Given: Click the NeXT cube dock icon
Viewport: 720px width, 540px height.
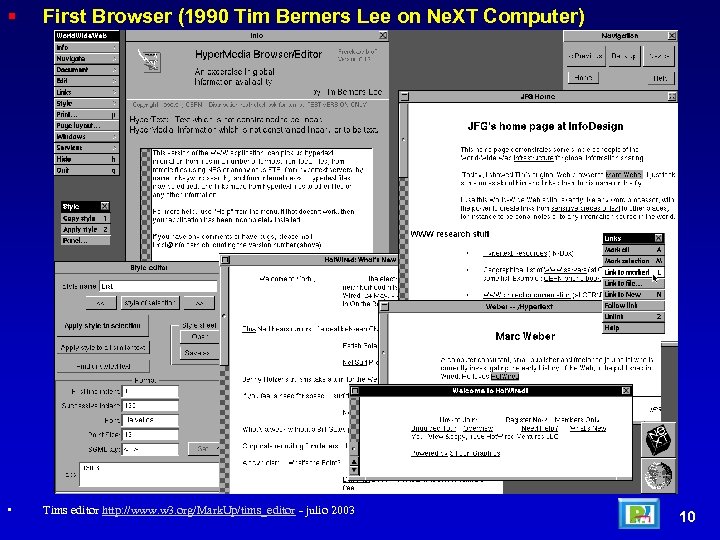Looking at the screenshot, I should click(x=658, y=440).
